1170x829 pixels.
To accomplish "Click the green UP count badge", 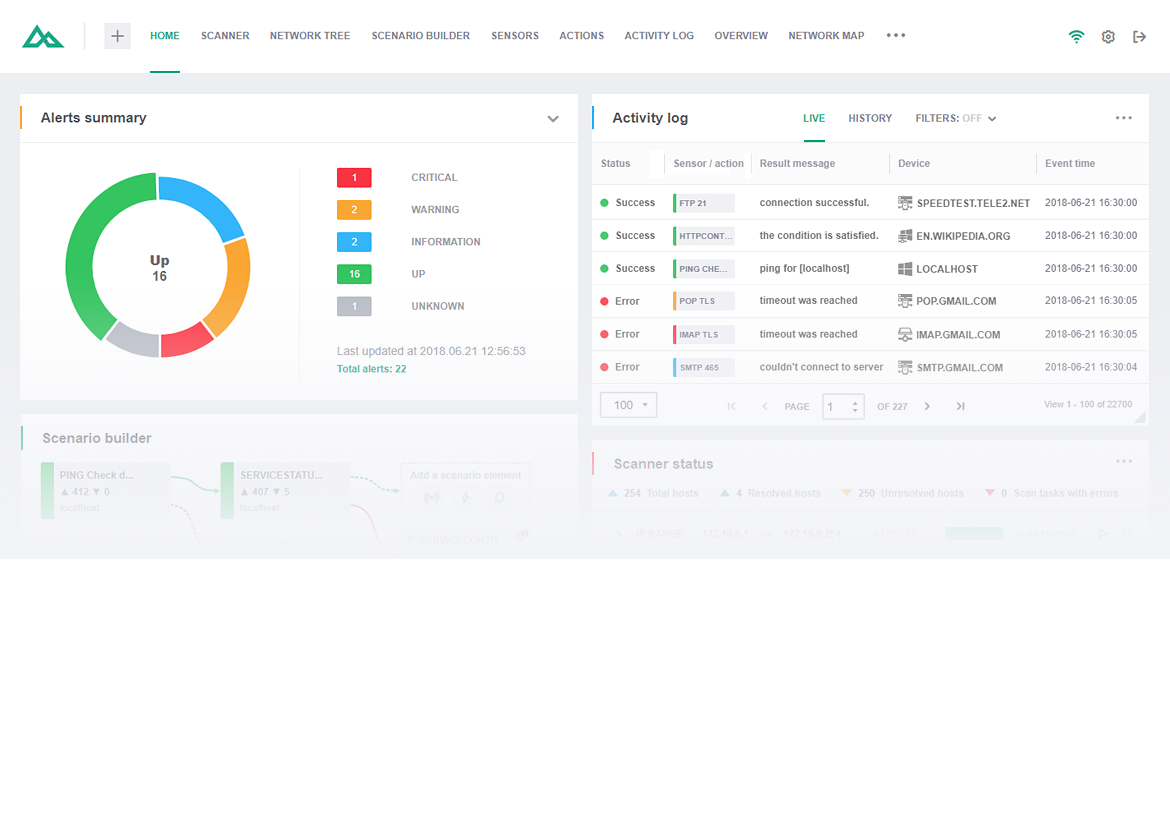I will tap(354, 274).
